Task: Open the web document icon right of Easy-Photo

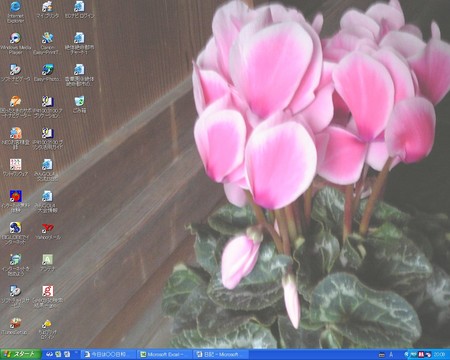Action: click(79, 75)
